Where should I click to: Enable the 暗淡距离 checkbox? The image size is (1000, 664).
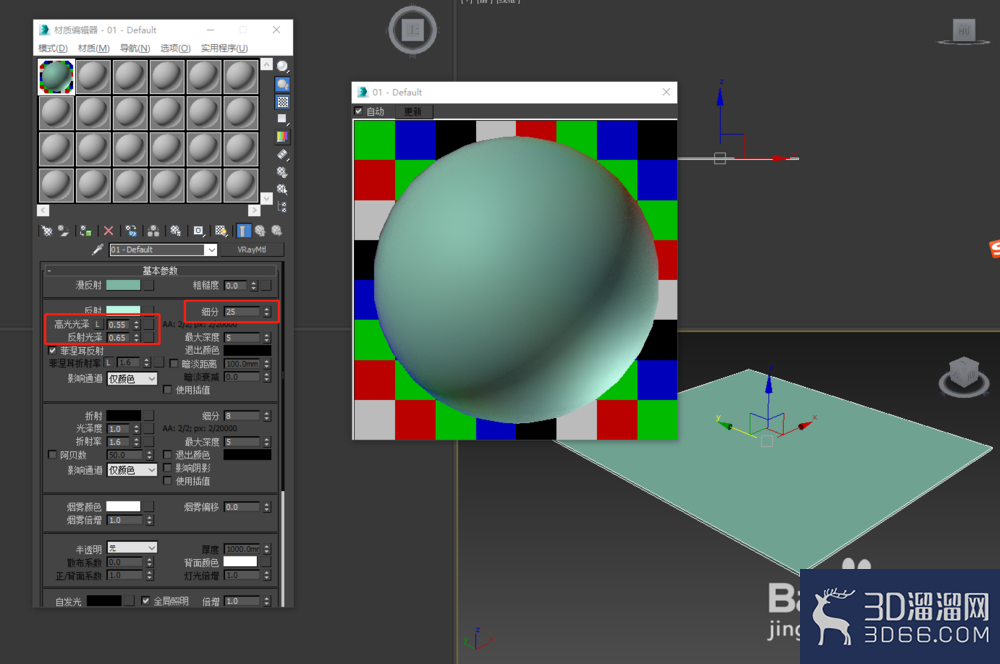click(x=173, y=364)
